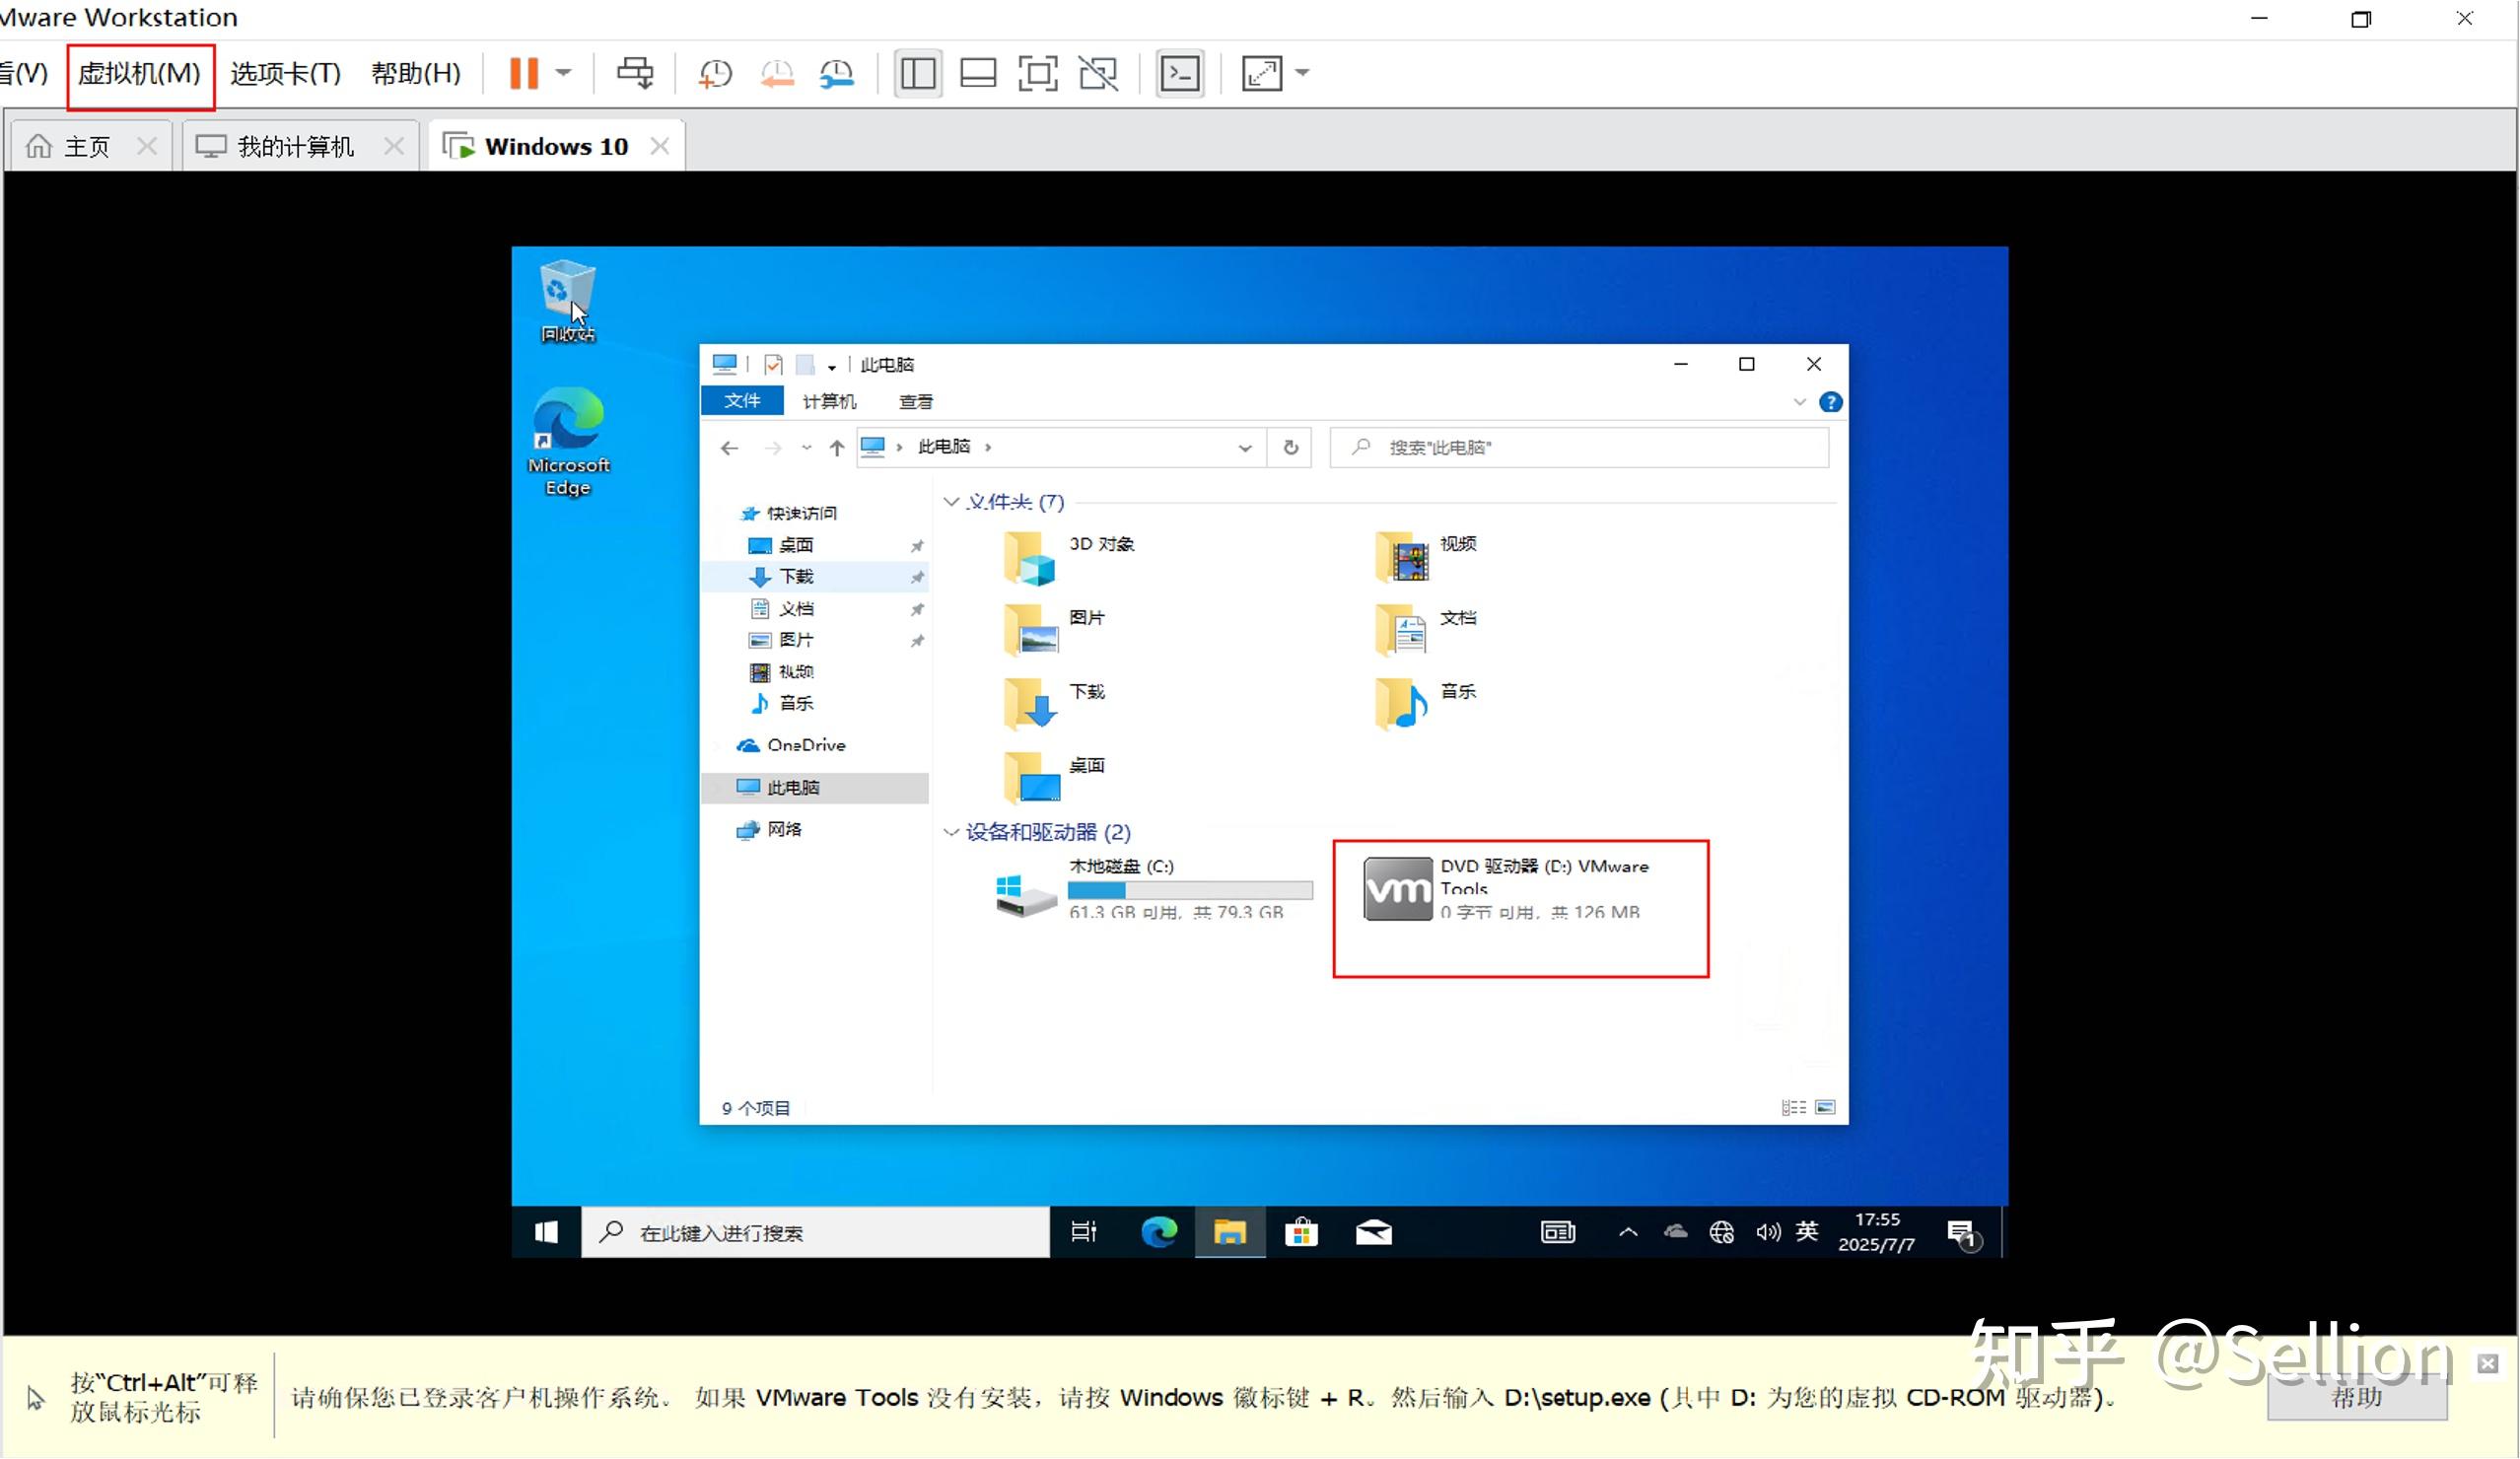2520x1459 pixels.
Task: Open the 虚拟机(M) menu
Action: coord(139,73)
